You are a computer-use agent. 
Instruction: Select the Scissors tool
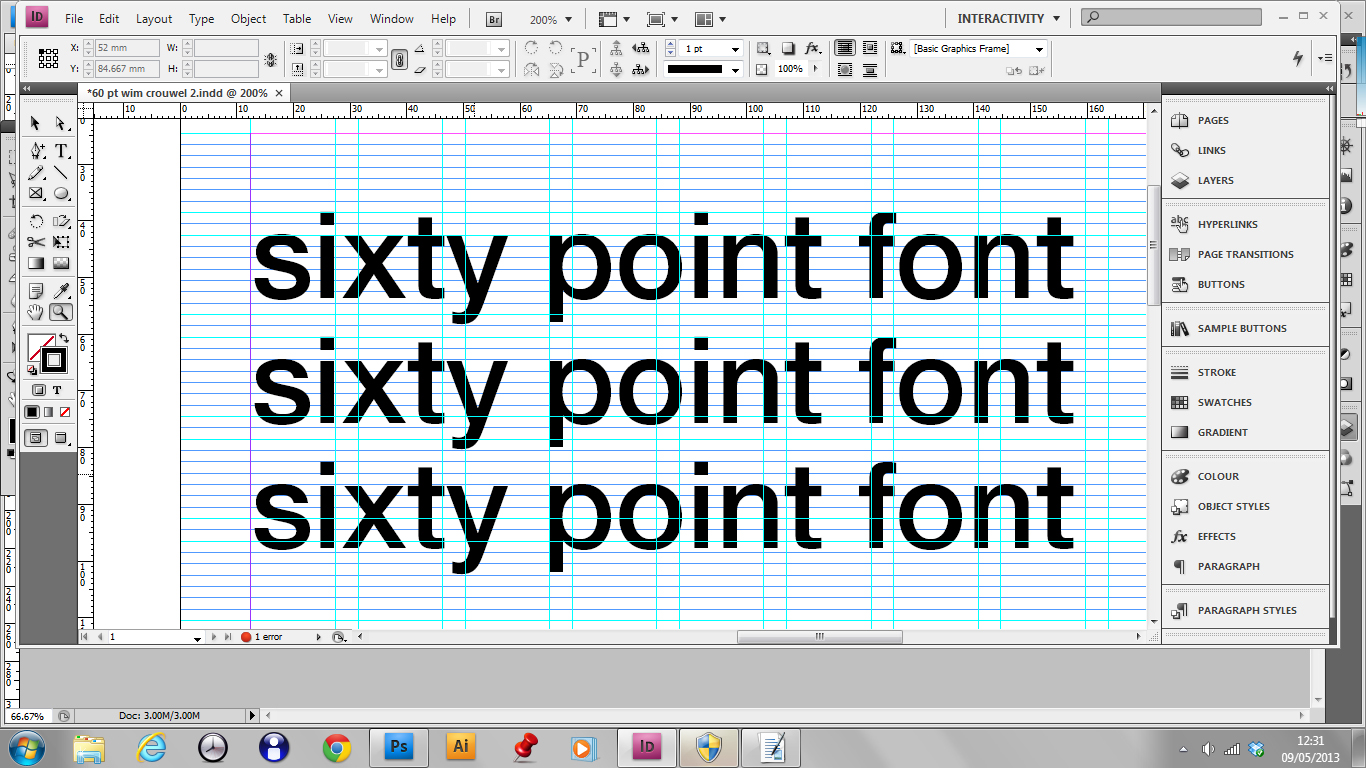coord(35,242)
